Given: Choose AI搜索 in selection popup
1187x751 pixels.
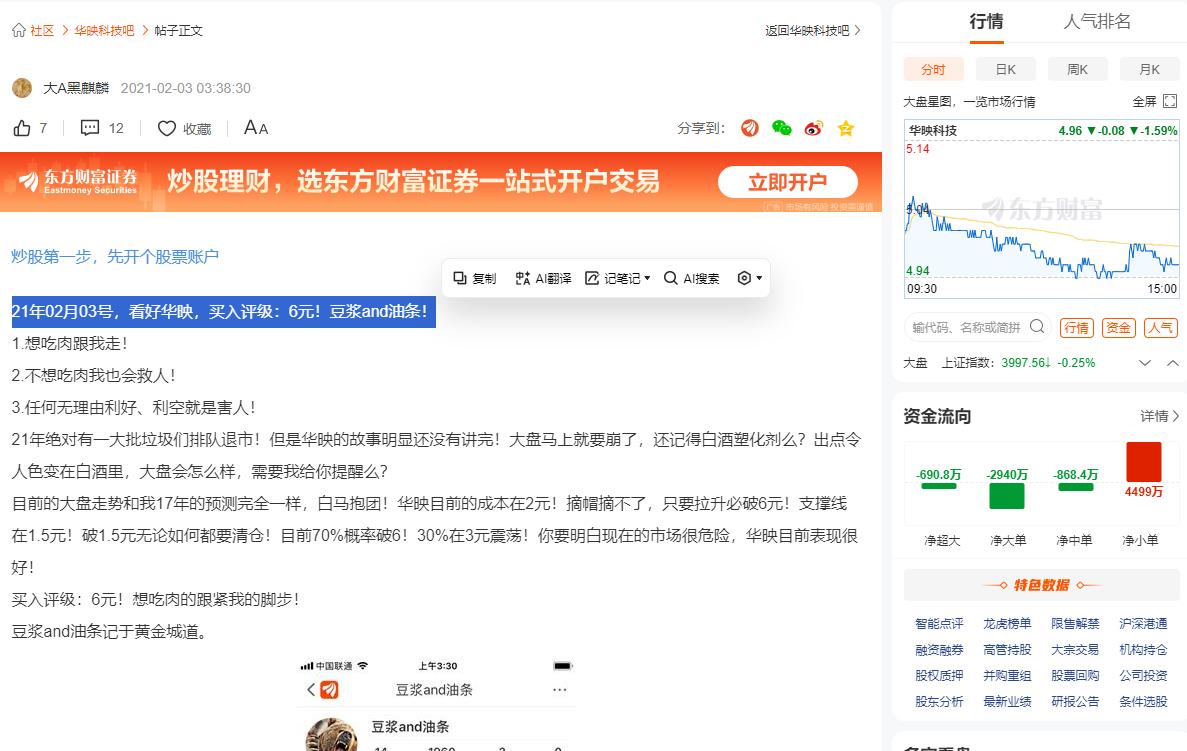Looking at the screenshot, I should [691, 279].
